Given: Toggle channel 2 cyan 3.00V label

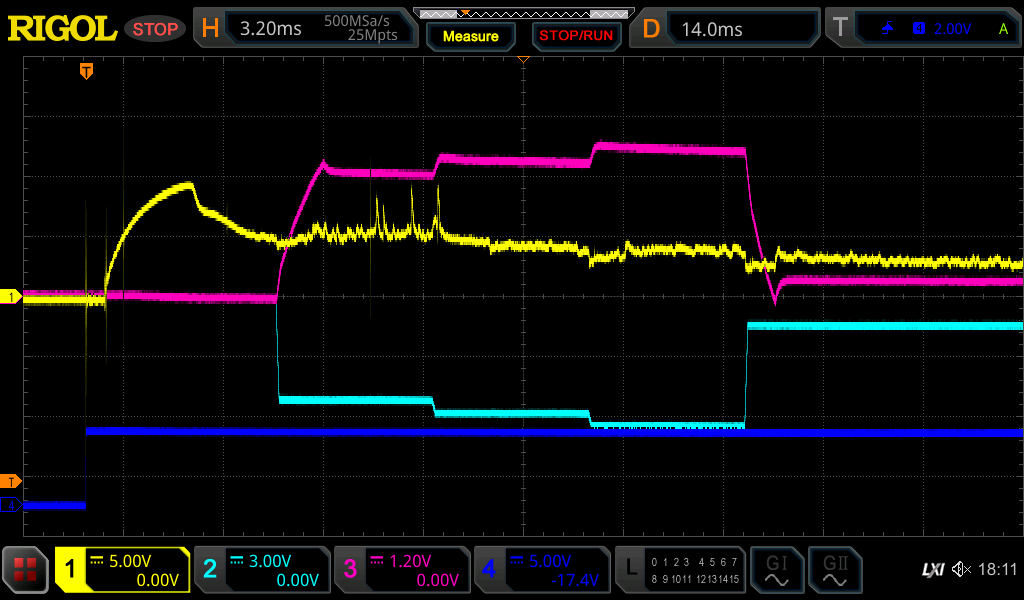Looking at the screenshot, I should [261, 570].
